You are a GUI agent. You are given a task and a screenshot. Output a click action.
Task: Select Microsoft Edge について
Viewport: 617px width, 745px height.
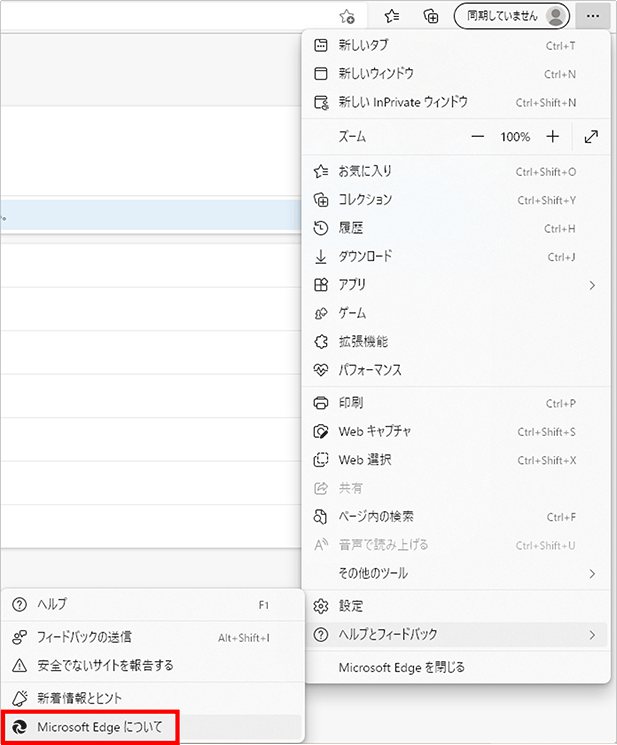click(152, 726)
